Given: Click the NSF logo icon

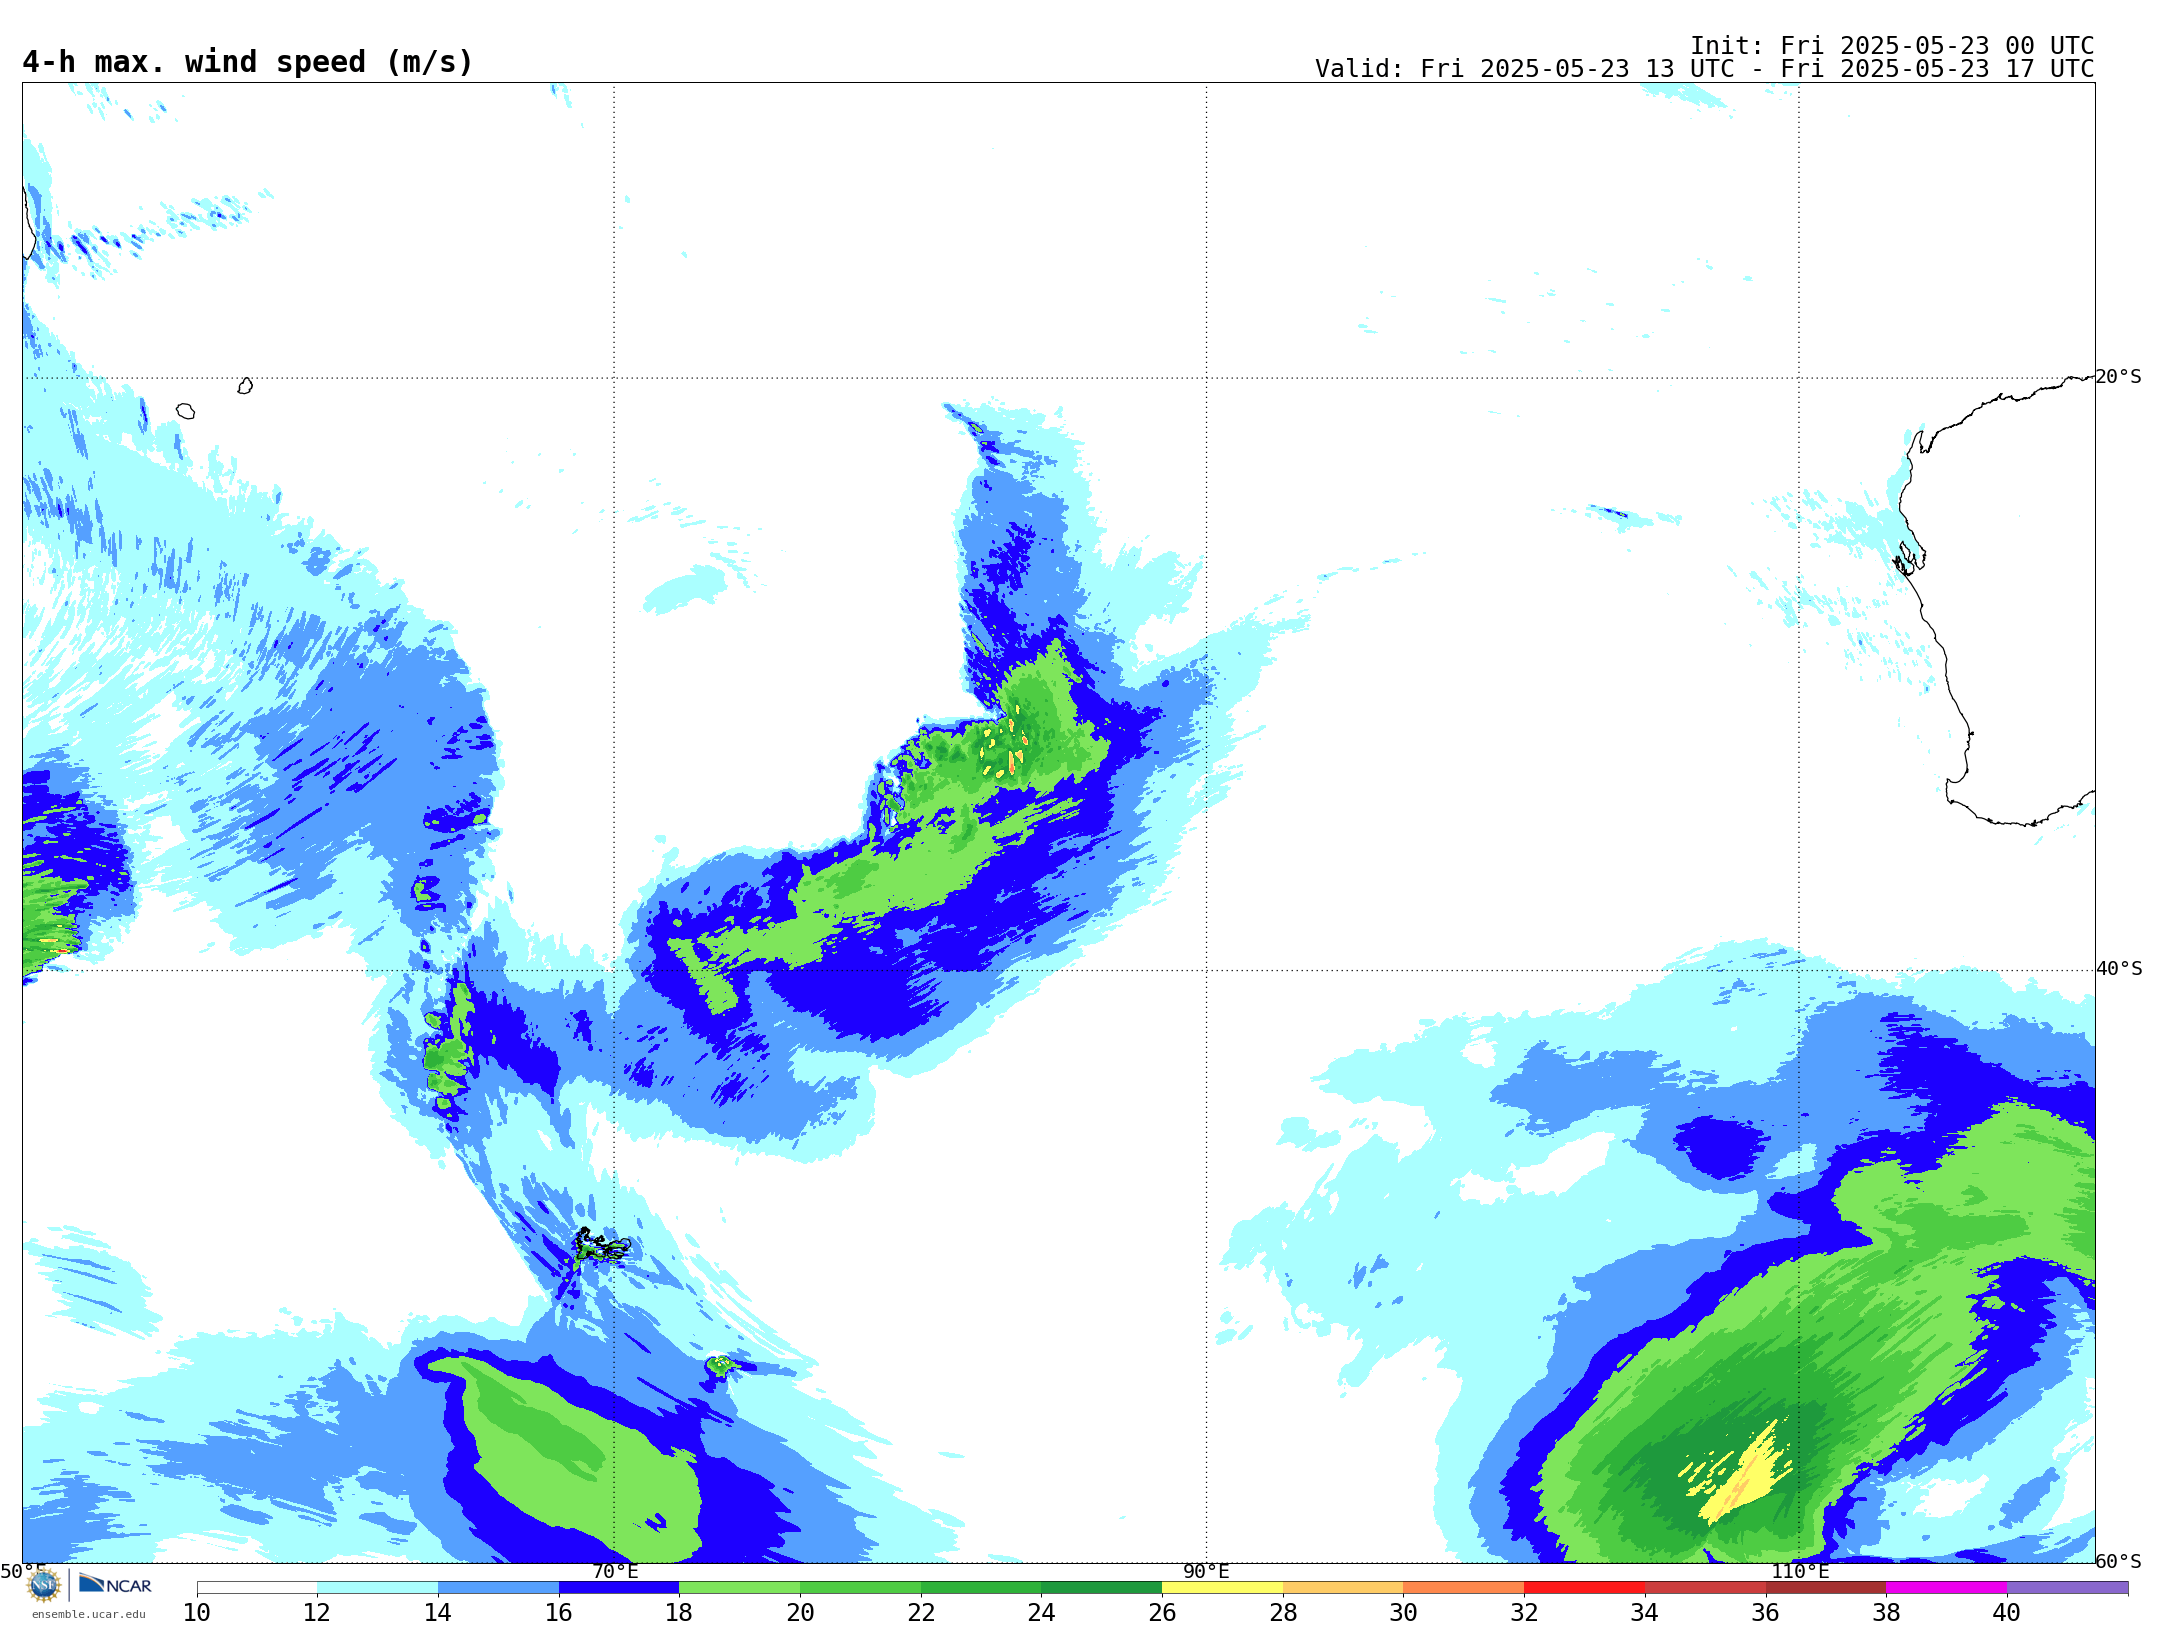Looking at the screenshot, I should (44, 1585).
